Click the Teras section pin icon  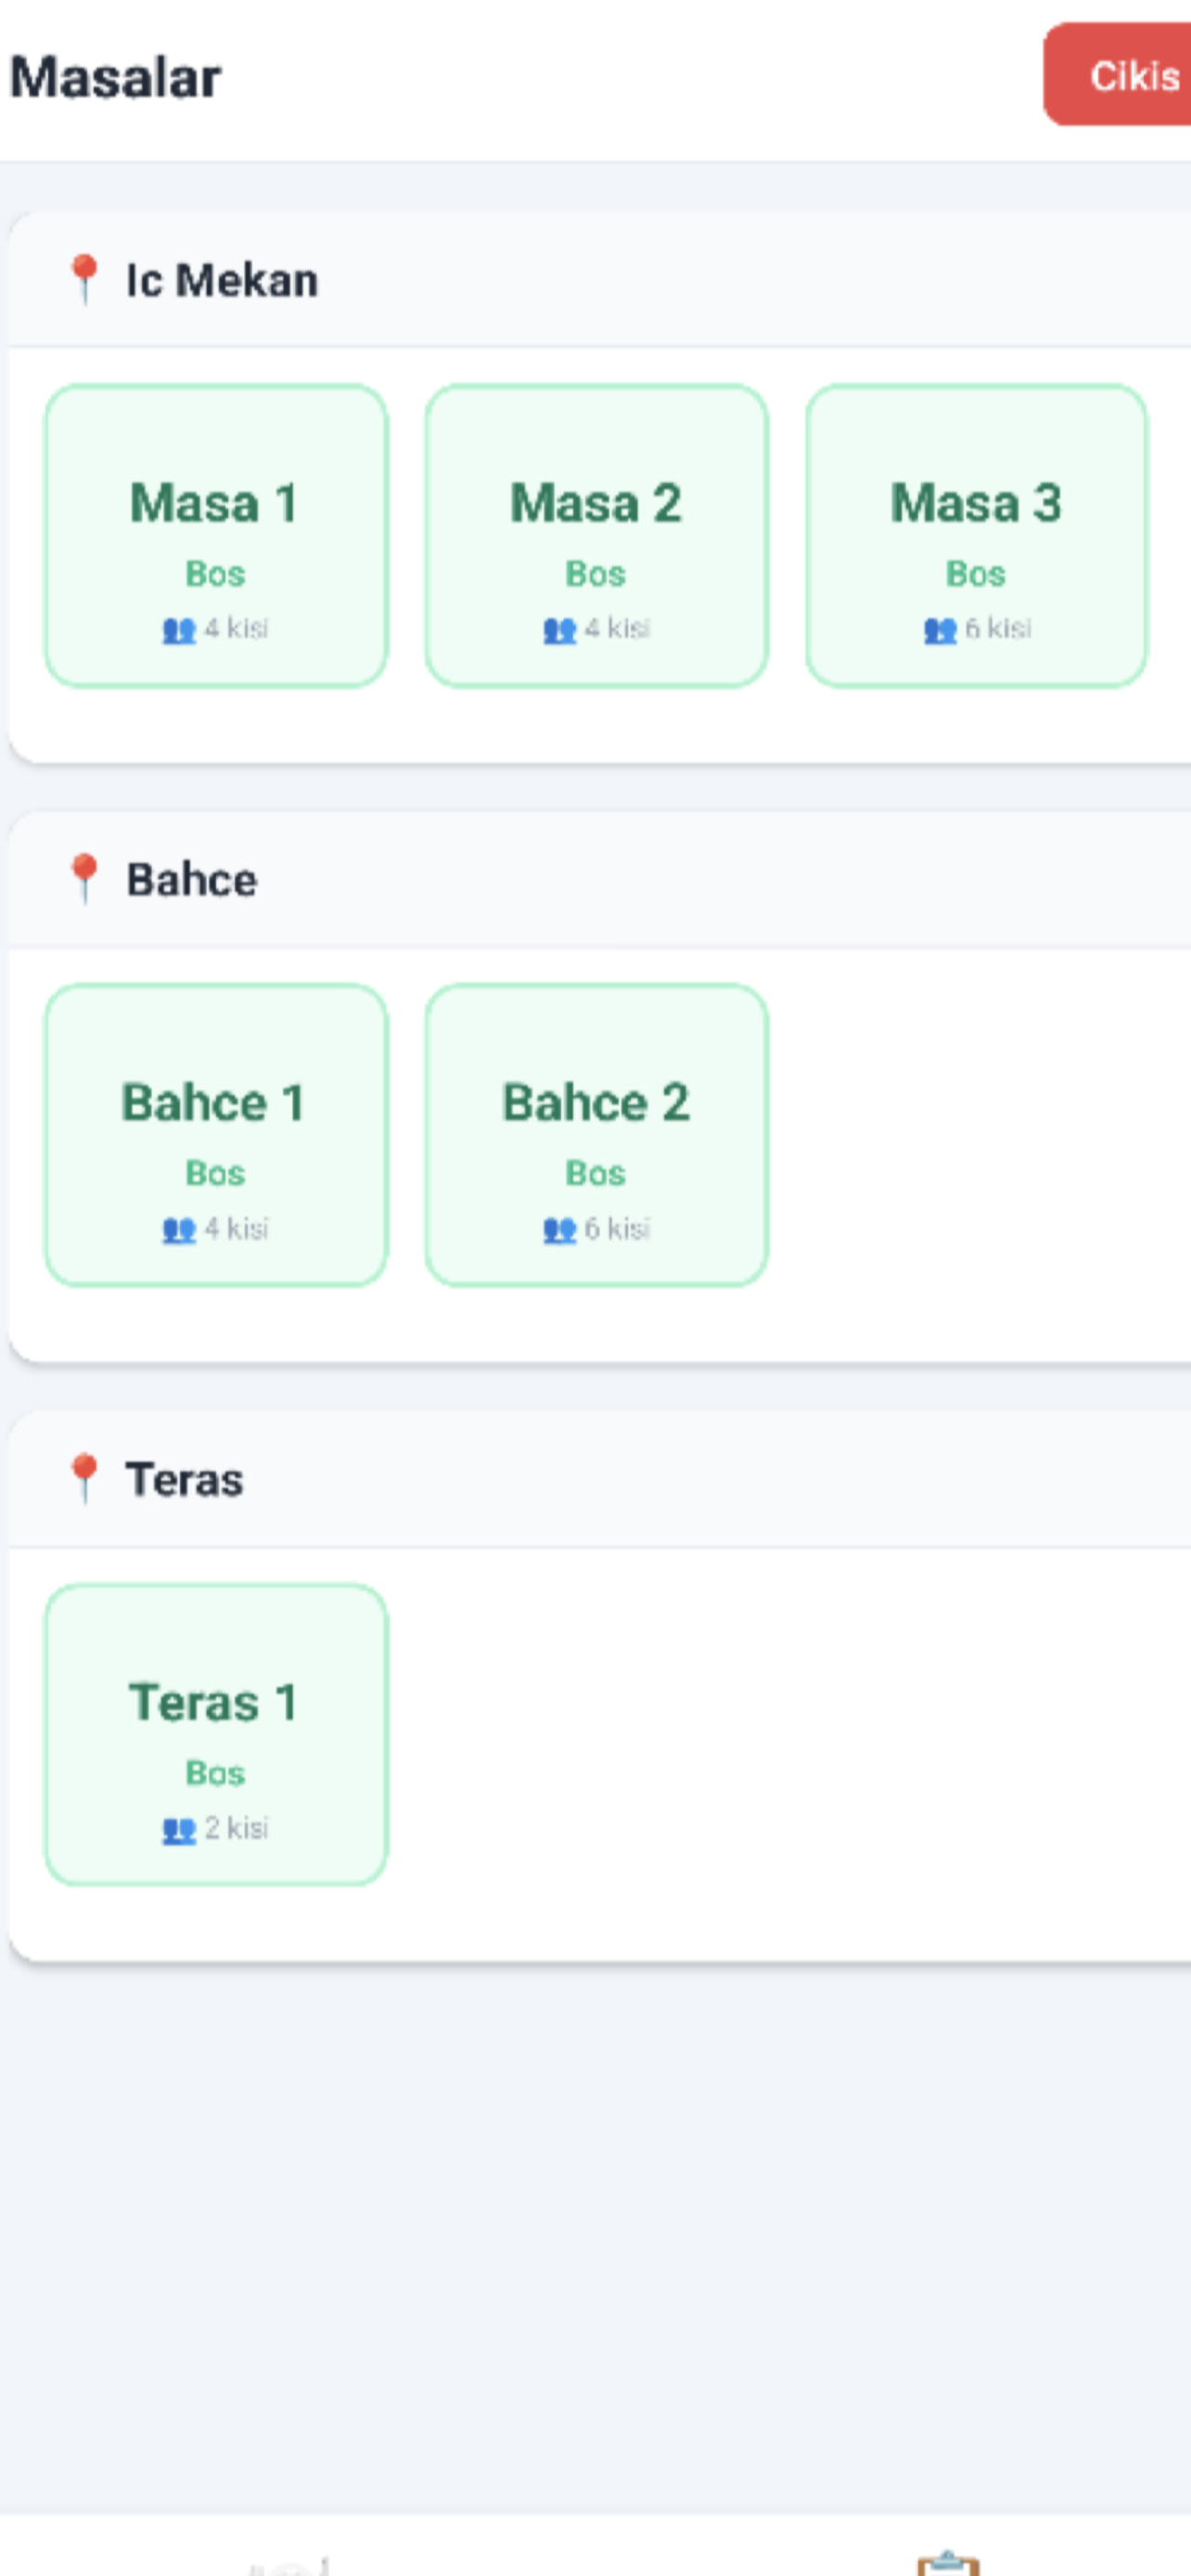click(x=85, y=1478)
